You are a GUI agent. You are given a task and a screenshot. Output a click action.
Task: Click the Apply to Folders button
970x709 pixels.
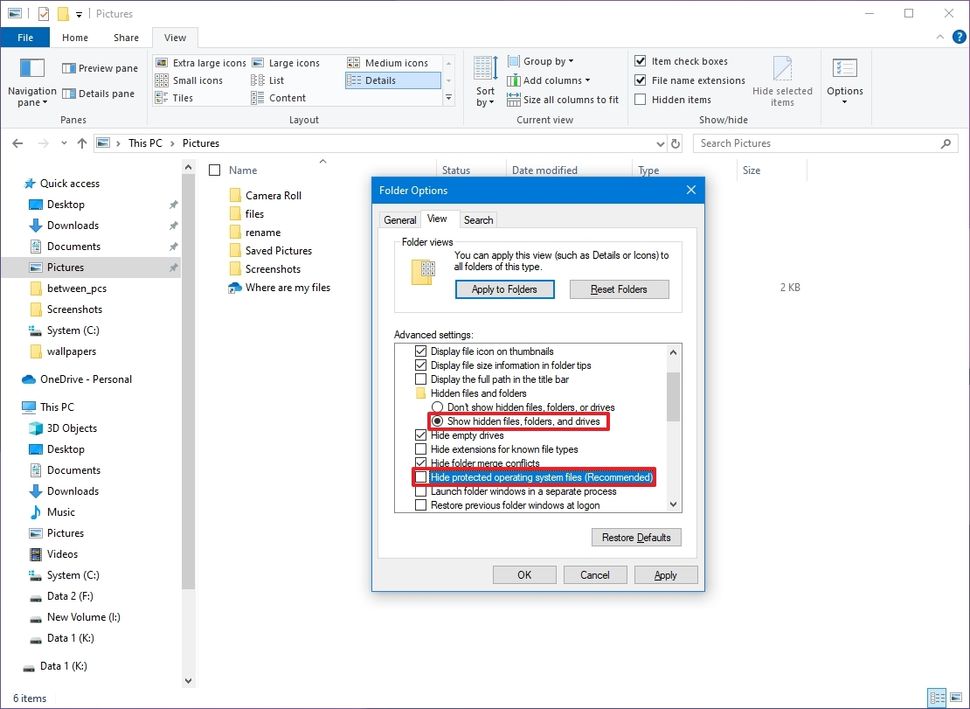click(x=504, y=289)
